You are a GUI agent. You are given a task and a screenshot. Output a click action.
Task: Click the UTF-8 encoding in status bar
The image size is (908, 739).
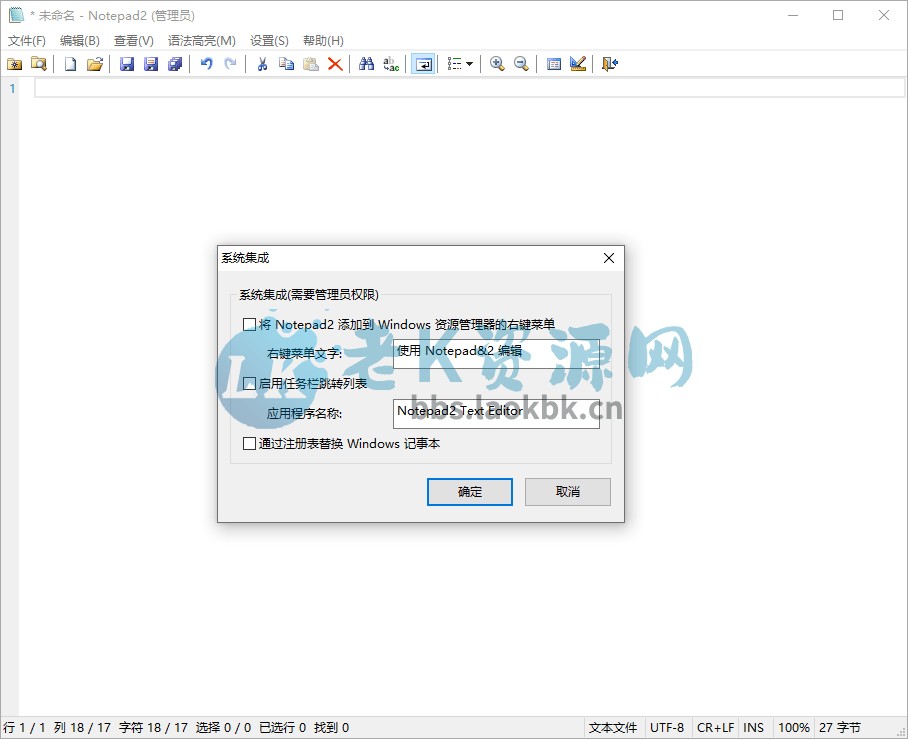tap(667, 727)
